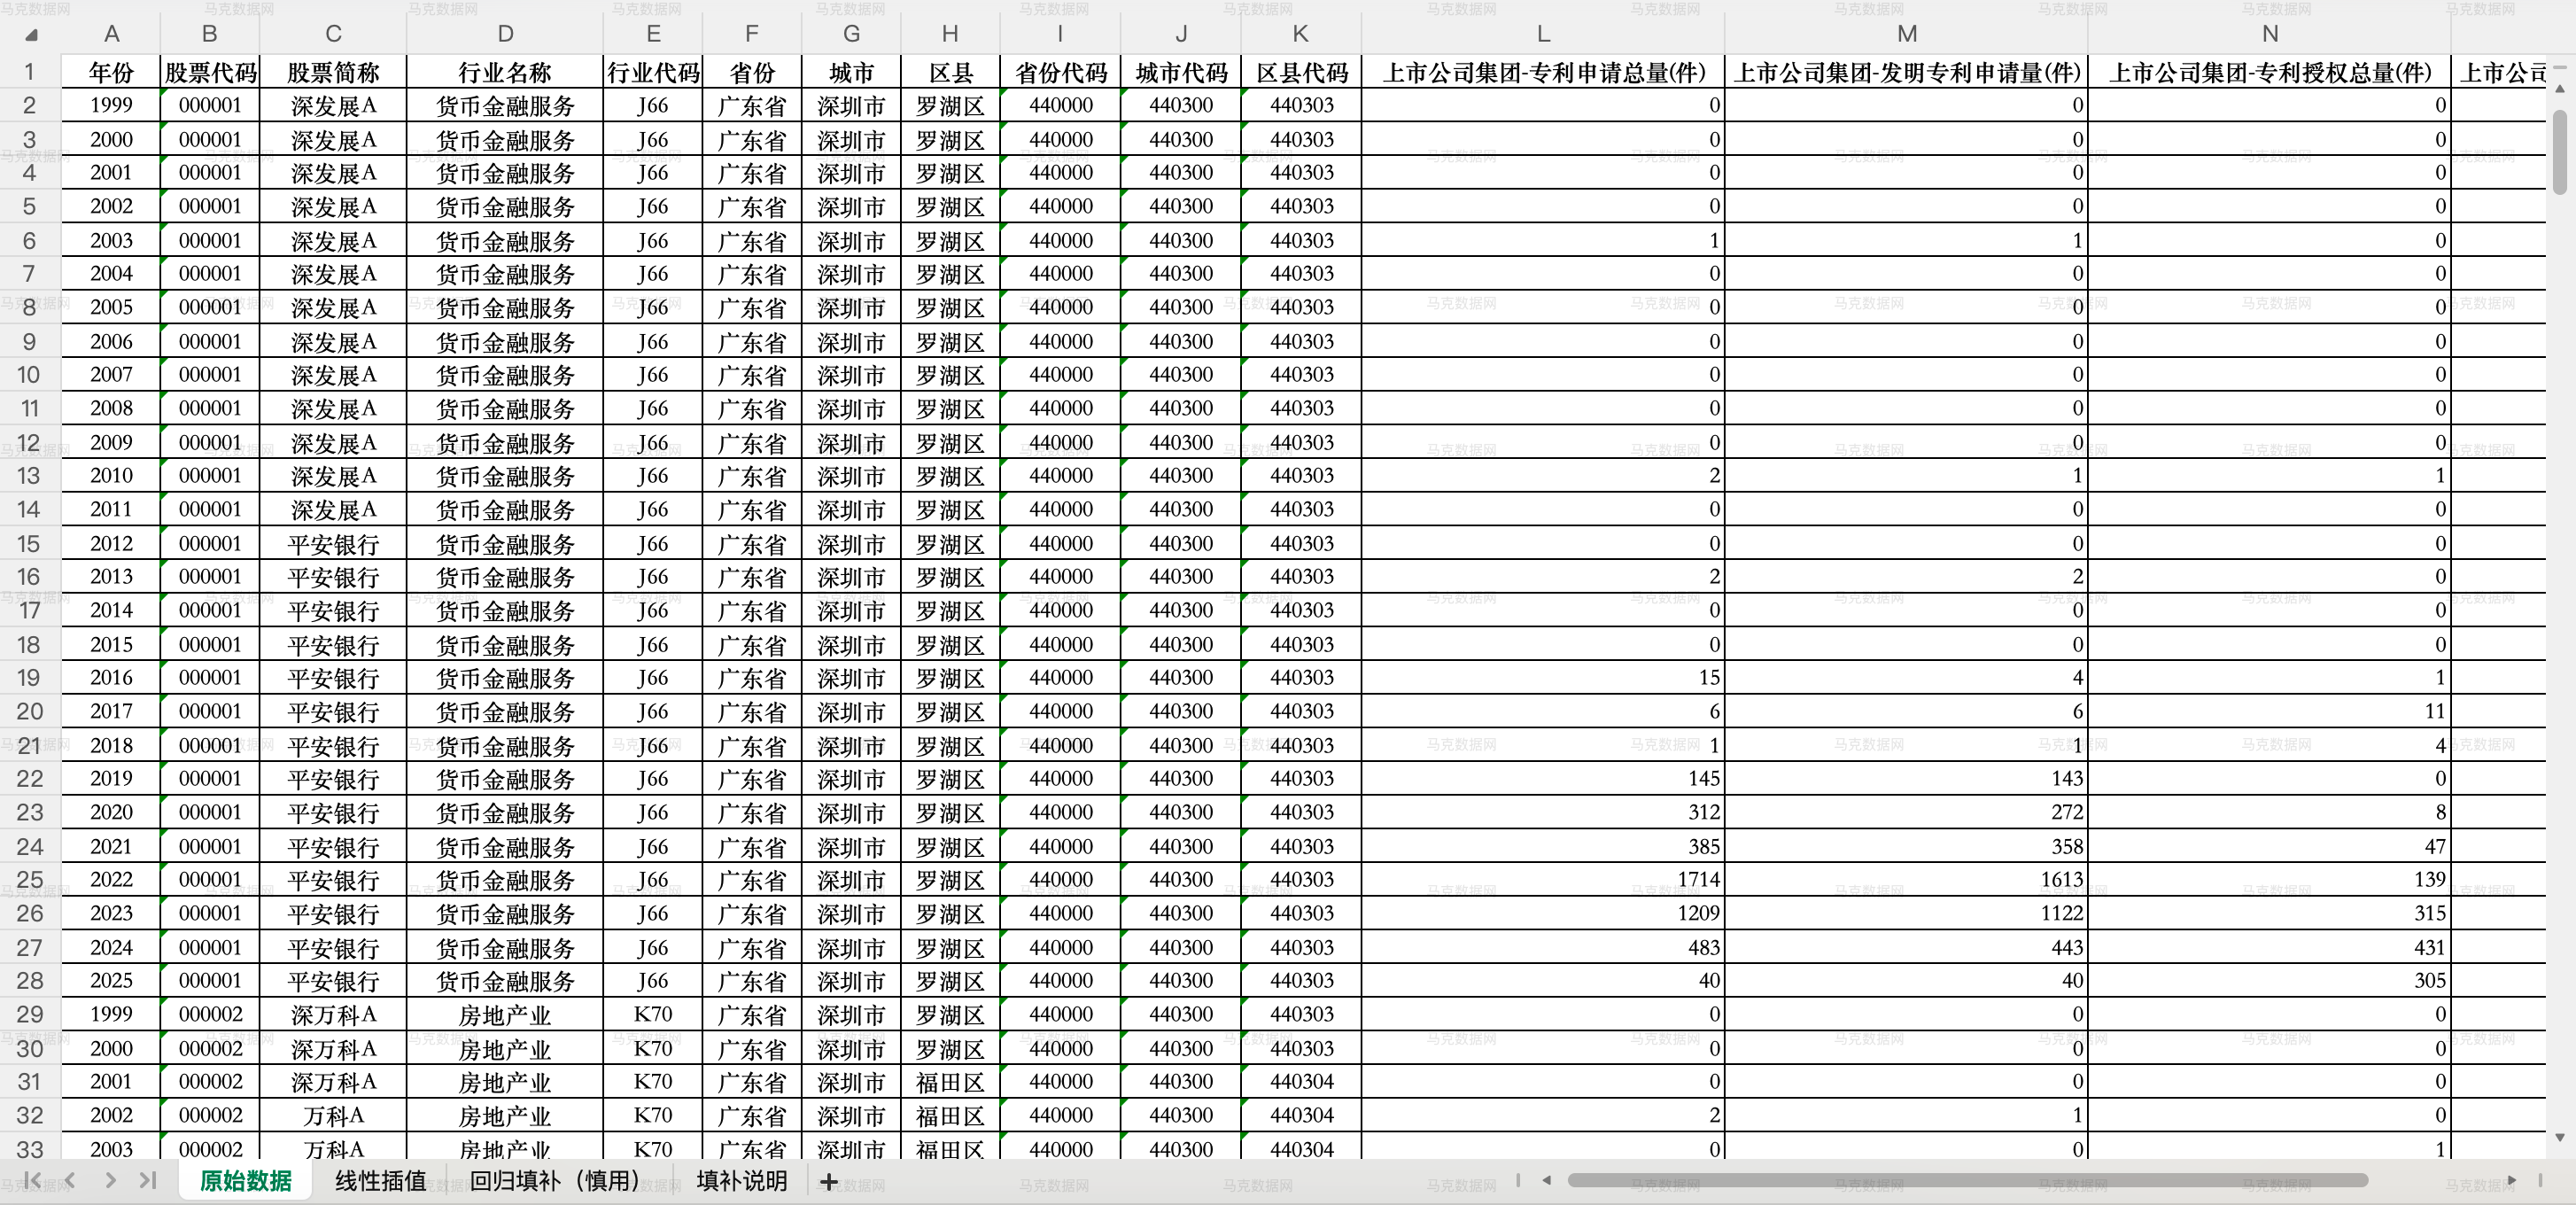Select column L header
This screenshot has width=2576, height=1205.
pyautogui.click(x=1543, y=34)
